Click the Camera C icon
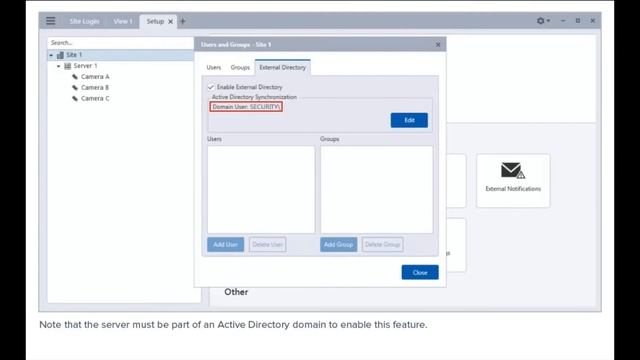This screenshot has height=360, width=640. pos(75,98)
